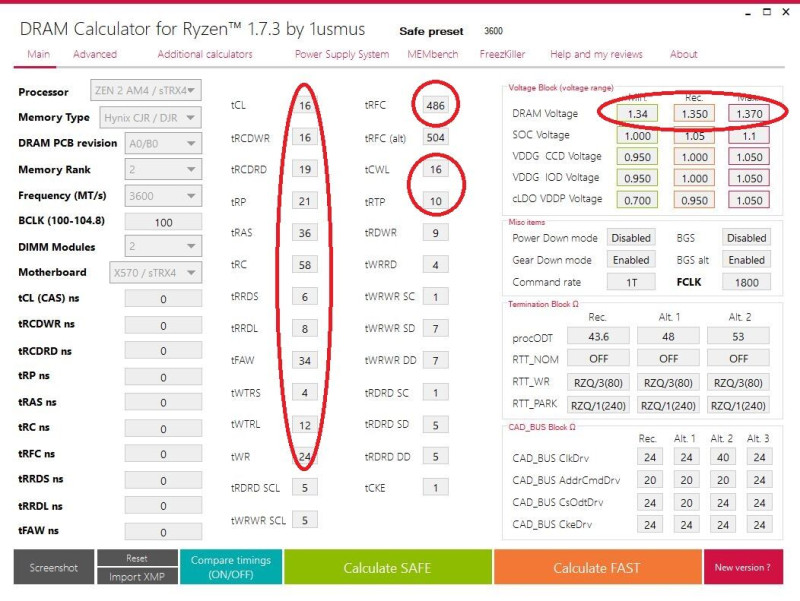Click the New version ? button

coord(743,567)
